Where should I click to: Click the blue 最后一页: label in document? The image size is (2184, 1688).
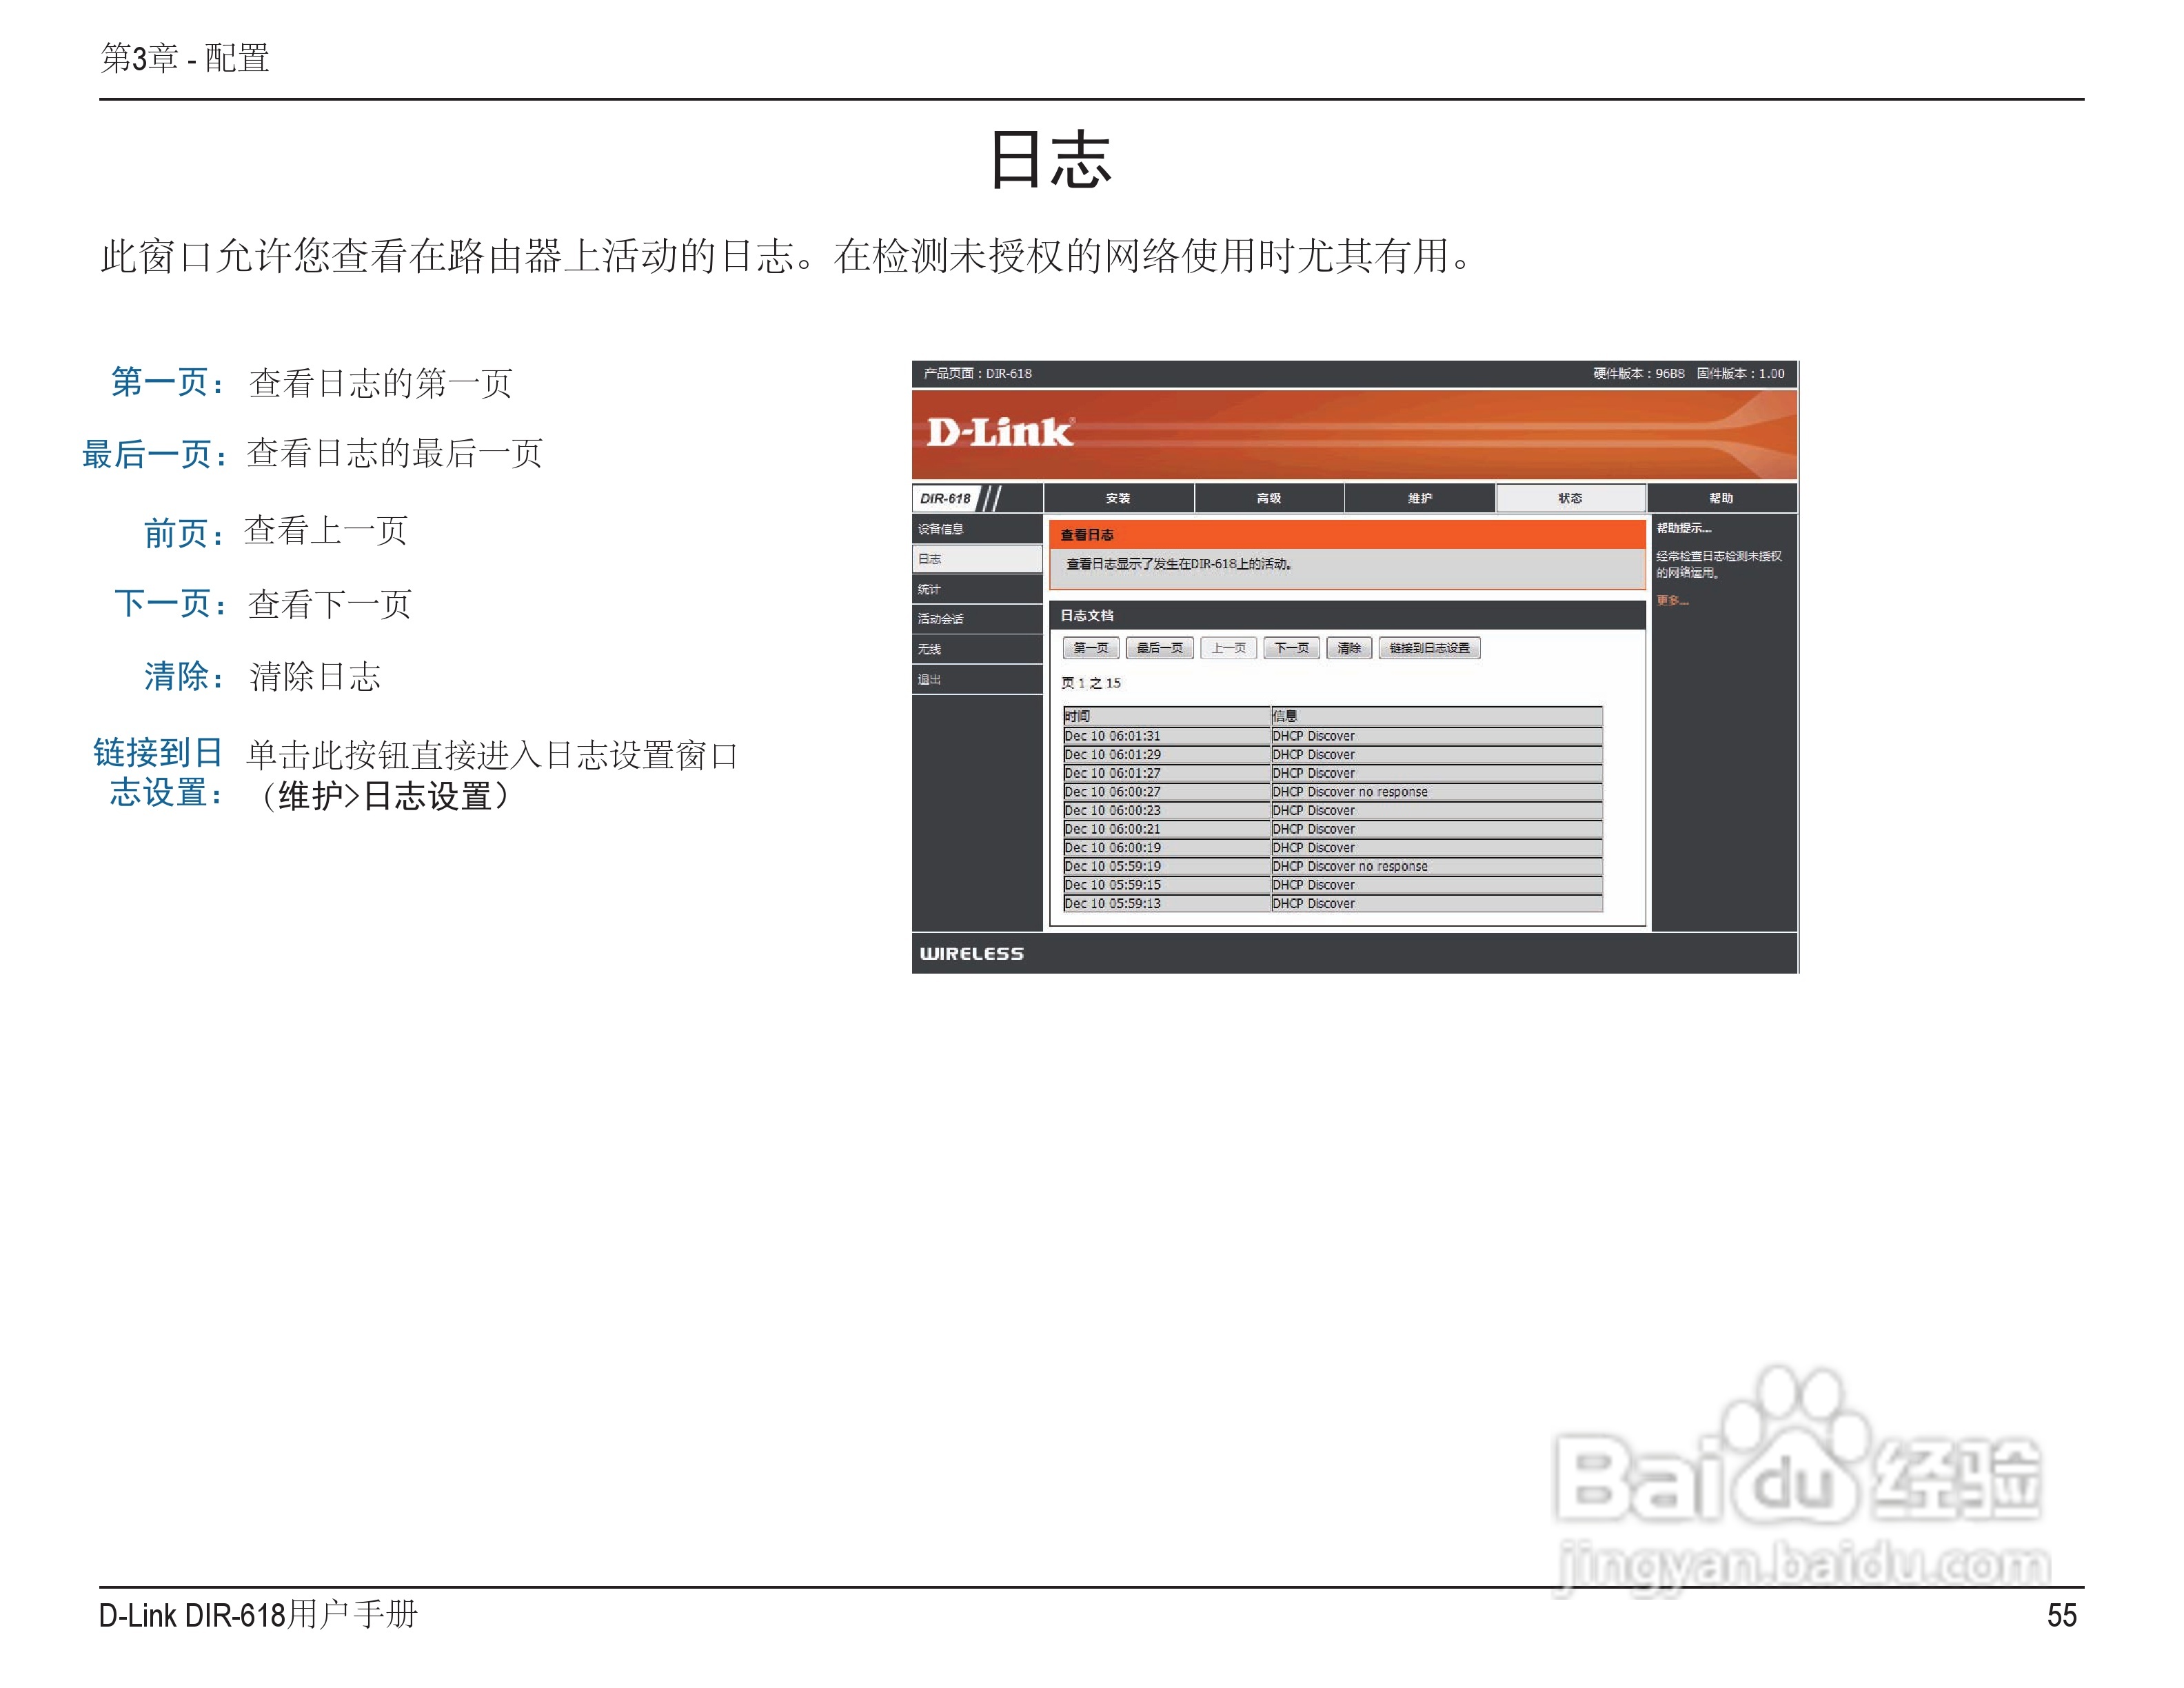pyautogui.click(x=156, y=454)
